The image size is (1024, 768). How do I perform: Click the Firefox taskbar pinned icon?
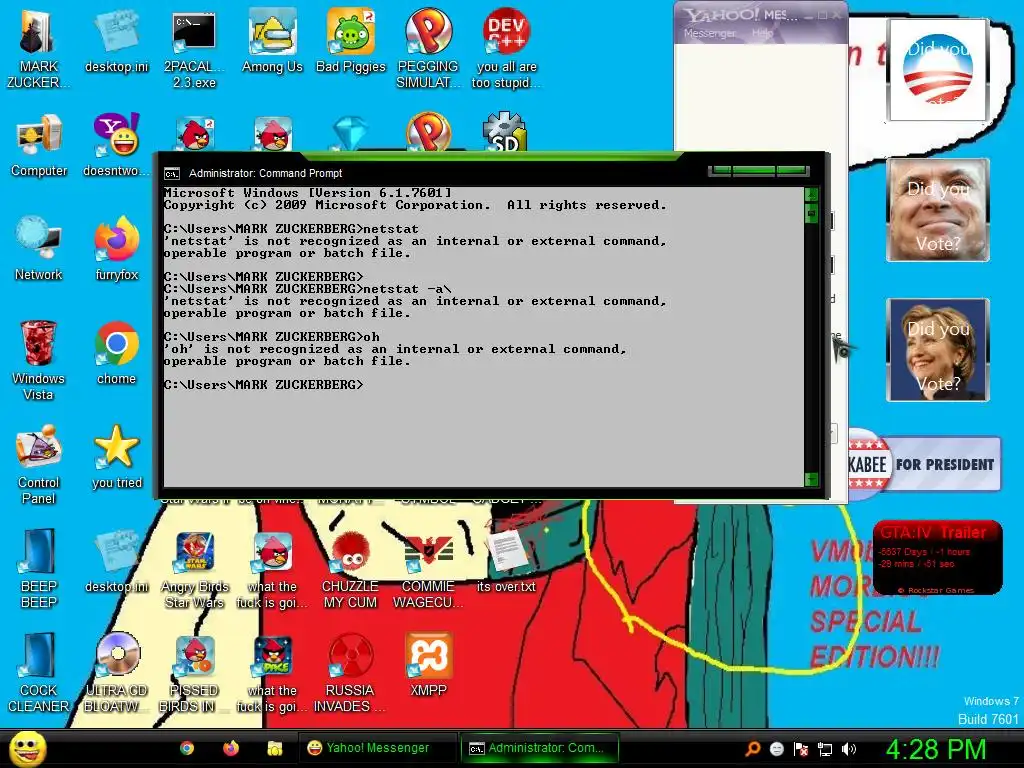point(231,748)
